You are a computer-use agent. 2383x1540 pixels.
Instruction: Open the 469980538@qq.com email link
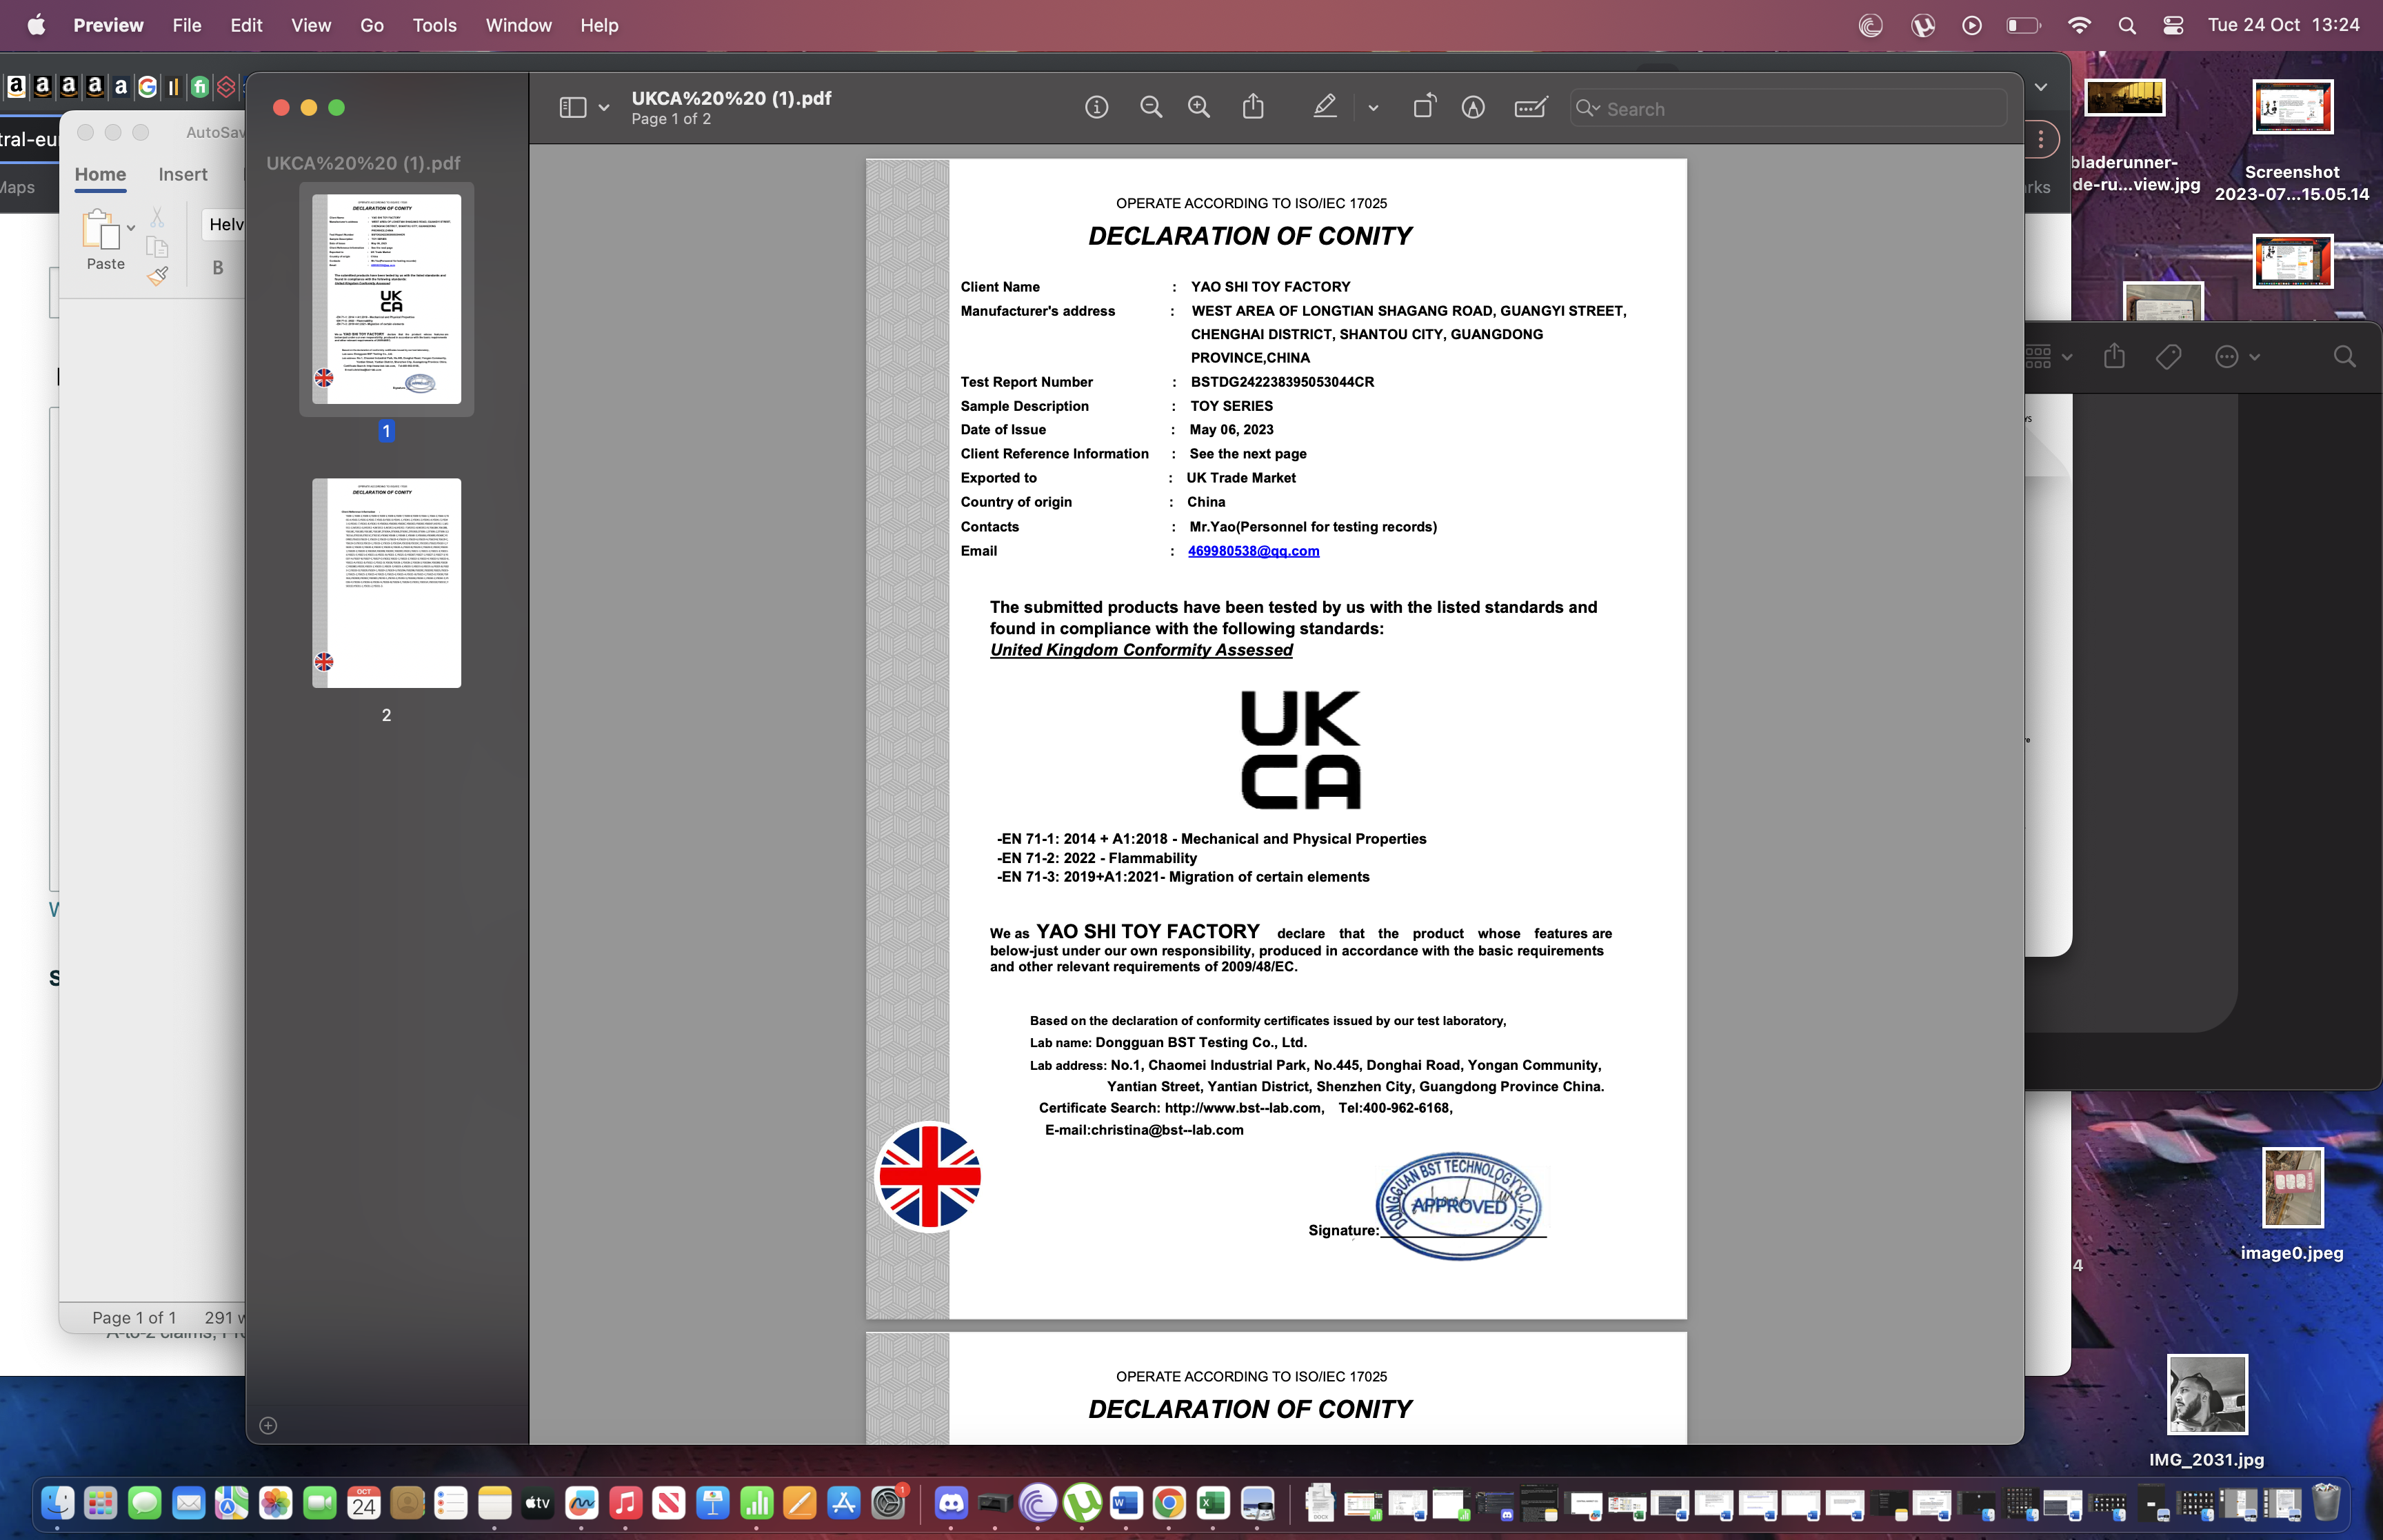[1253, 551]
